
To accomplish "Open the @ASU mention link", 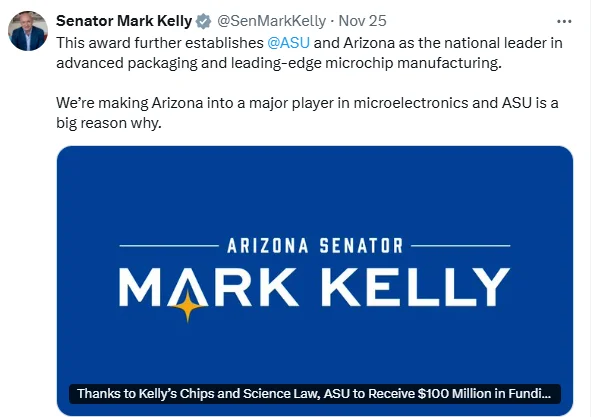I will click(x=288, y=43).
